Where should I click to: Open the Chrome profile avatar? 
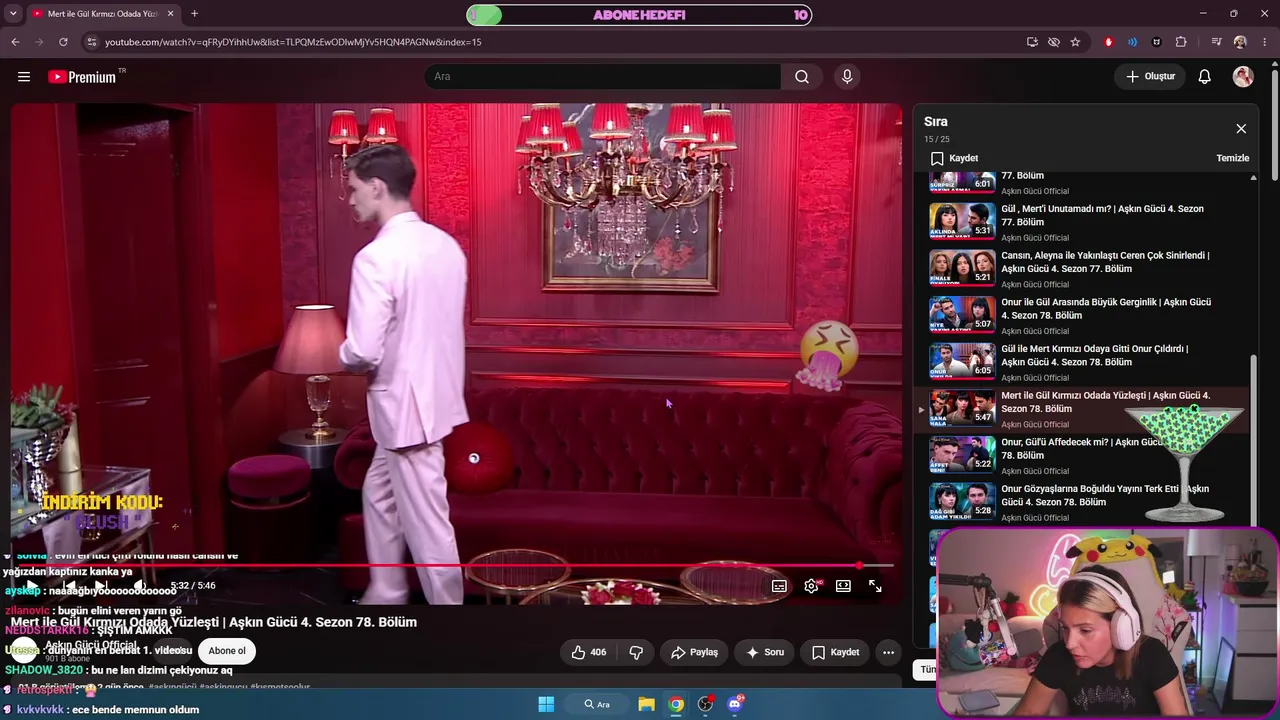tap(1240, 42)
